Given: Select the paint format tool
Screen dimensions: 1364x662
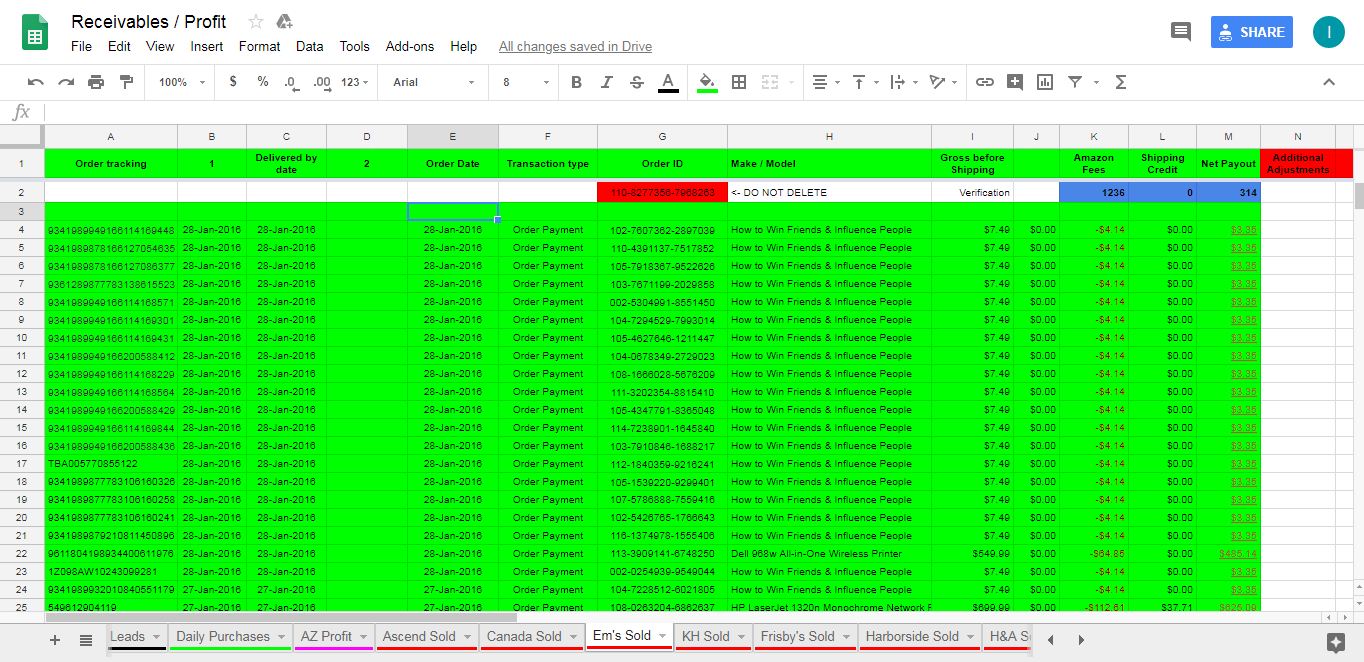Looking at the screenshot, I should pyautogui.click(x=126, y=82).
